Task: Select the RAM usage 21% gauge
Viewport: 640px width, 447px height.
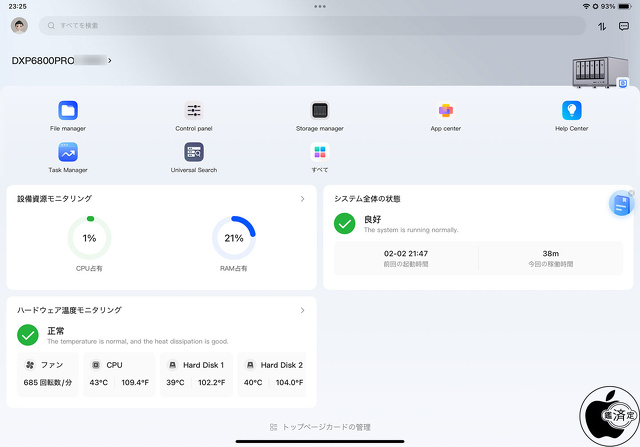Action: (x=233, y=238)
